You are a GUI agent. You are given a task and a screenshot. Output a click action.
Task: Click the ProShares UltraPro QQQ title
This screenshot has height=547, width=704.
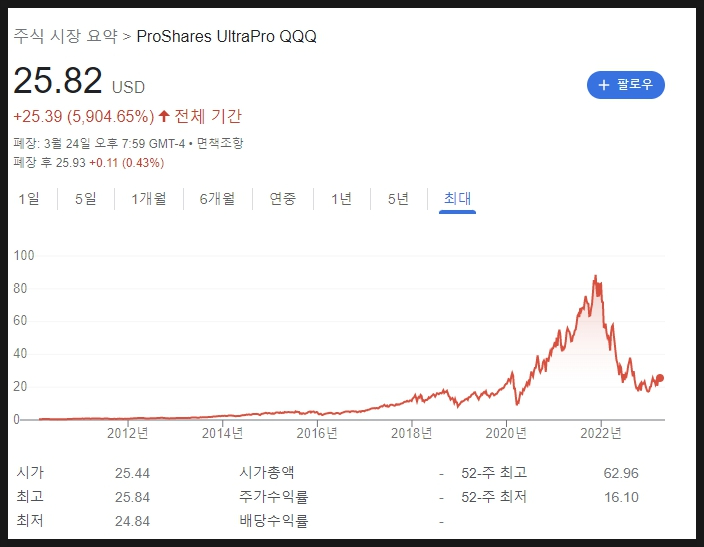(227, 36)
